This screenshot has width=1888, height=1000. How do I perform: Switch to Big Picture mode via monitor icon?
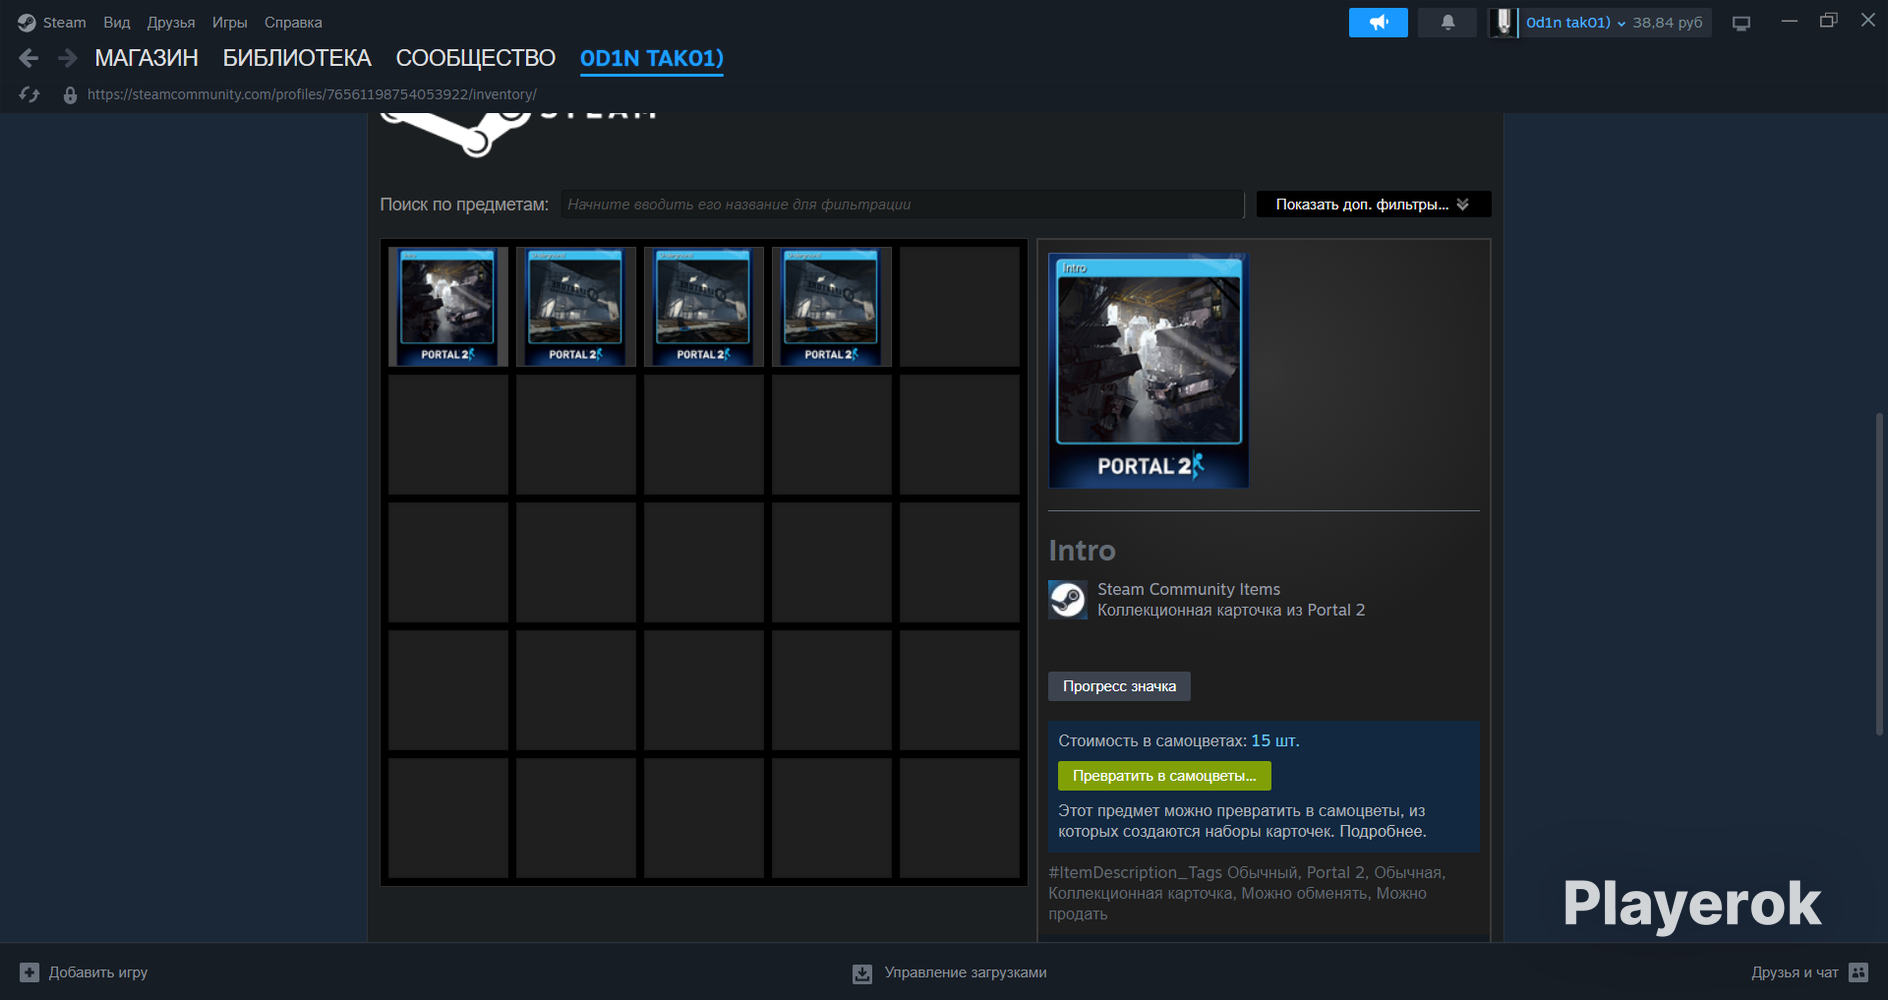tap(1741, 23)
